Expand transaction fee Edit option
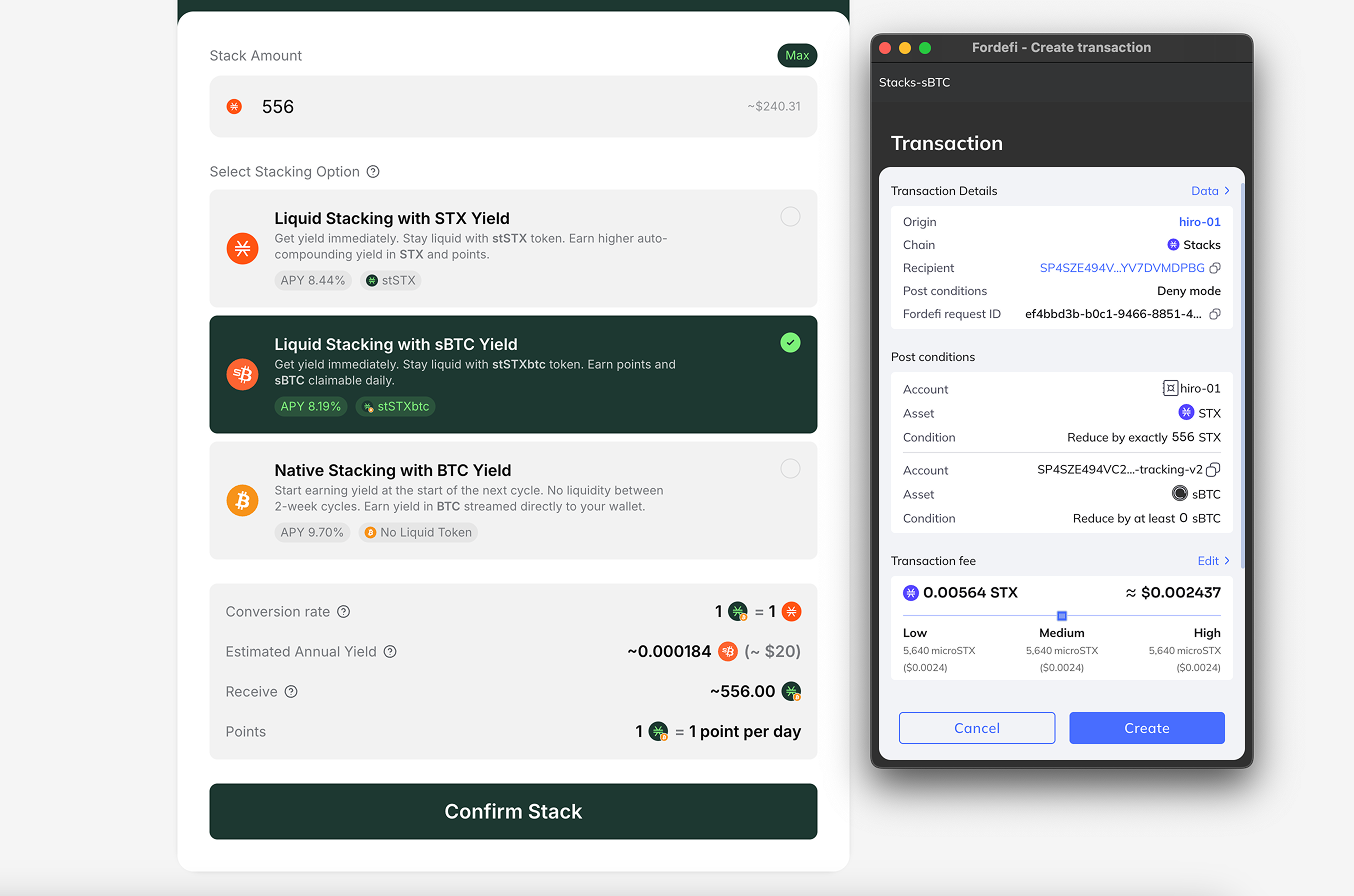Image resolution: width=1354 pixels, height=896 pixels. click(x=1213, y=561)
